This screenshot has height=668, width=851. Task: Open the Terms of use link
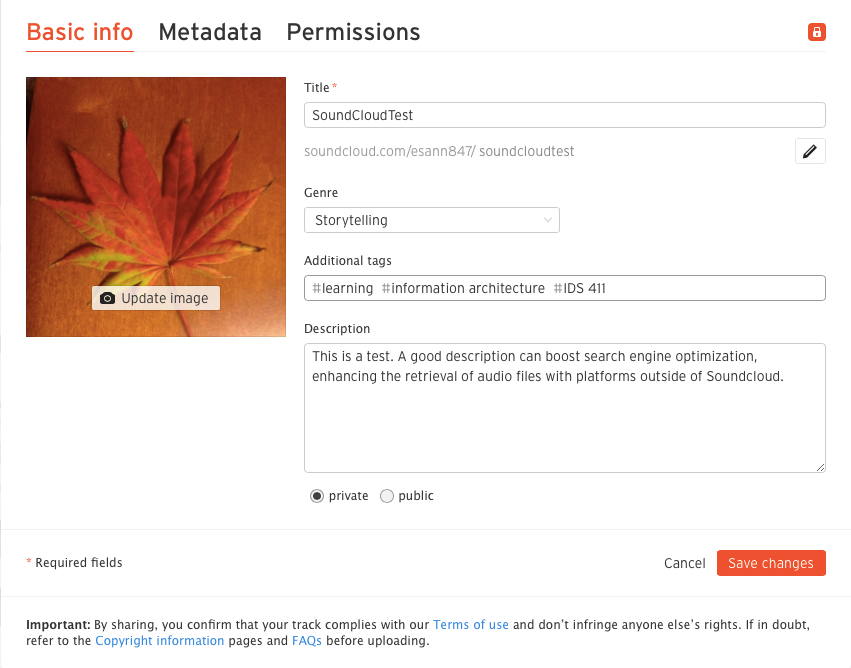471,624
